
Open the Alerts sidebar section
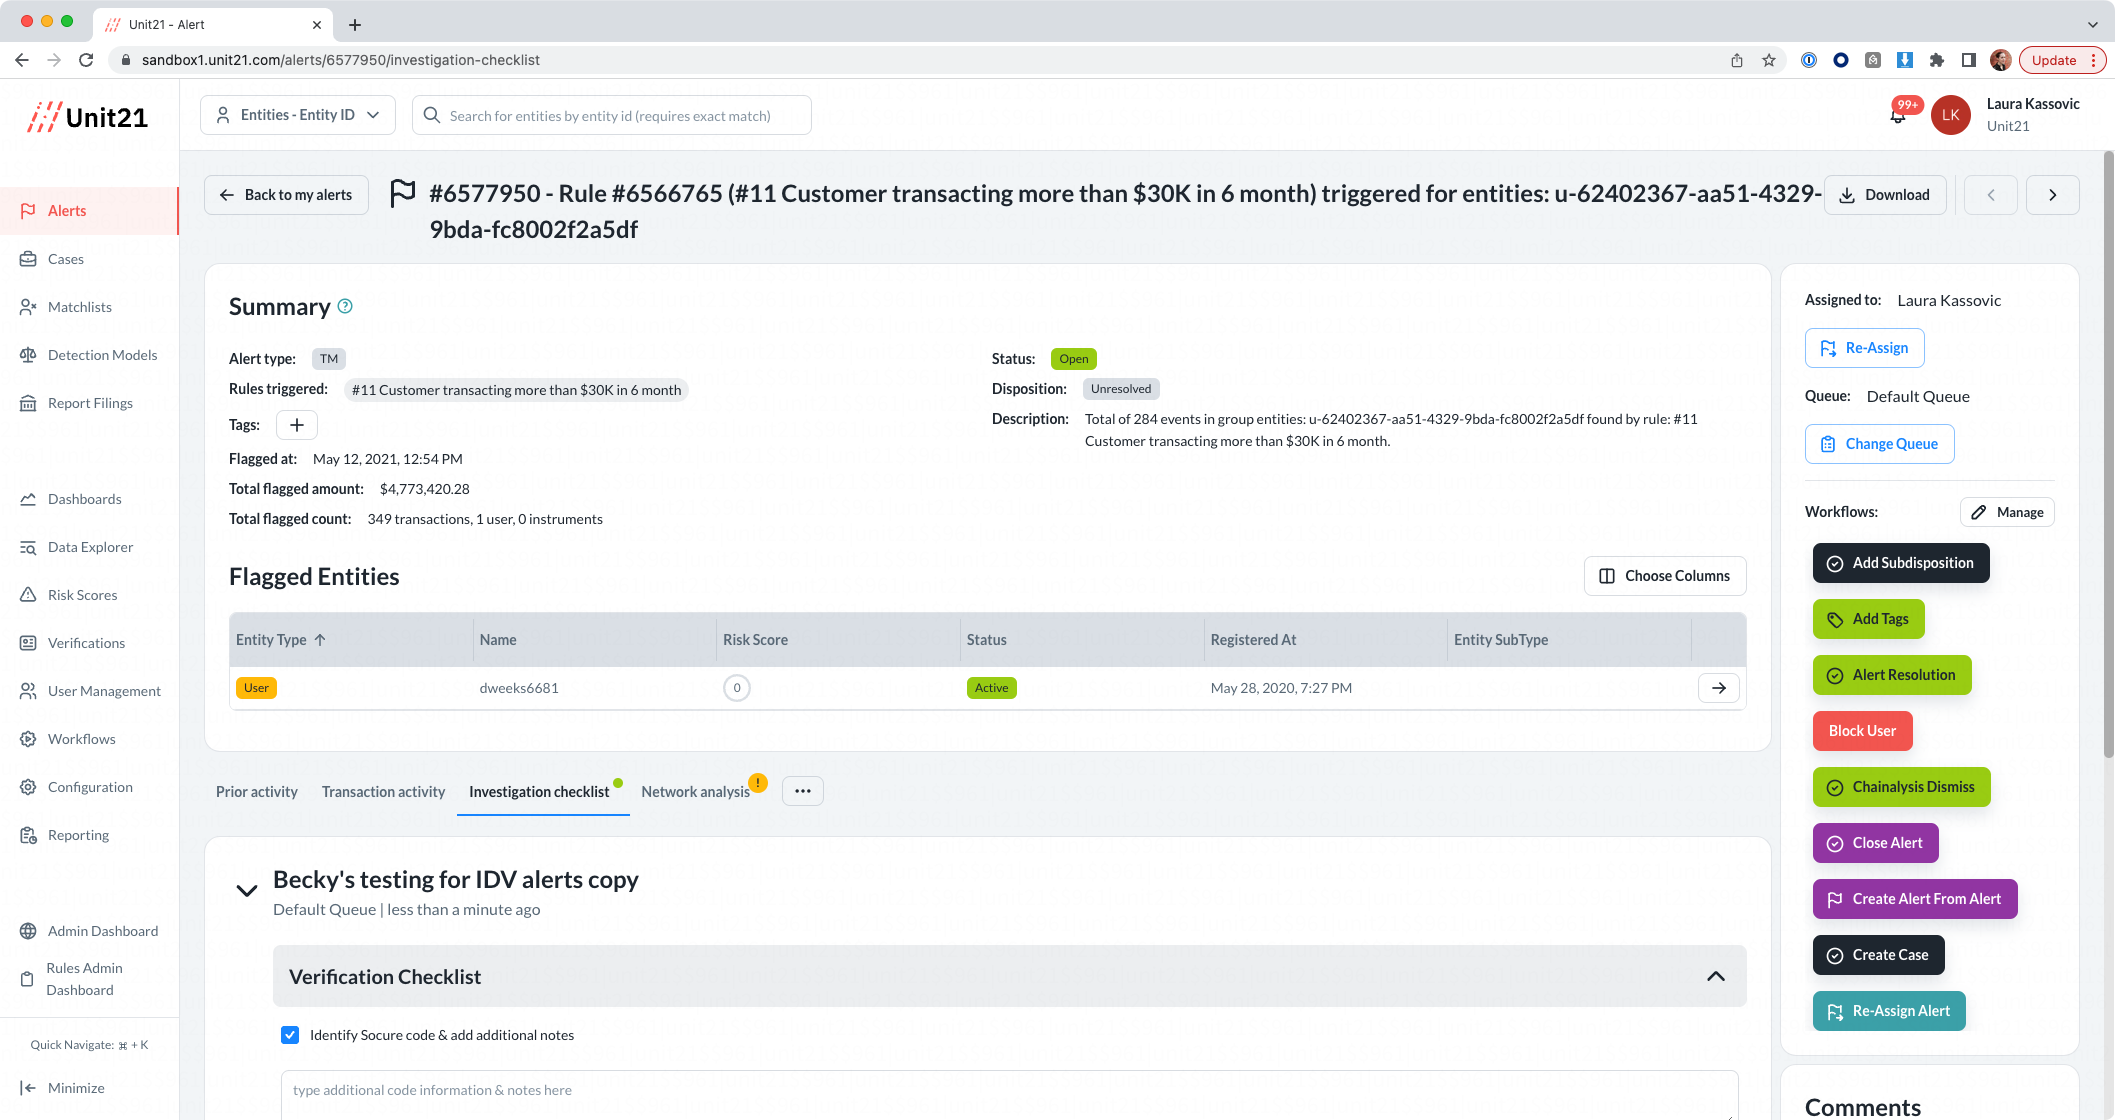pos(89,211)
